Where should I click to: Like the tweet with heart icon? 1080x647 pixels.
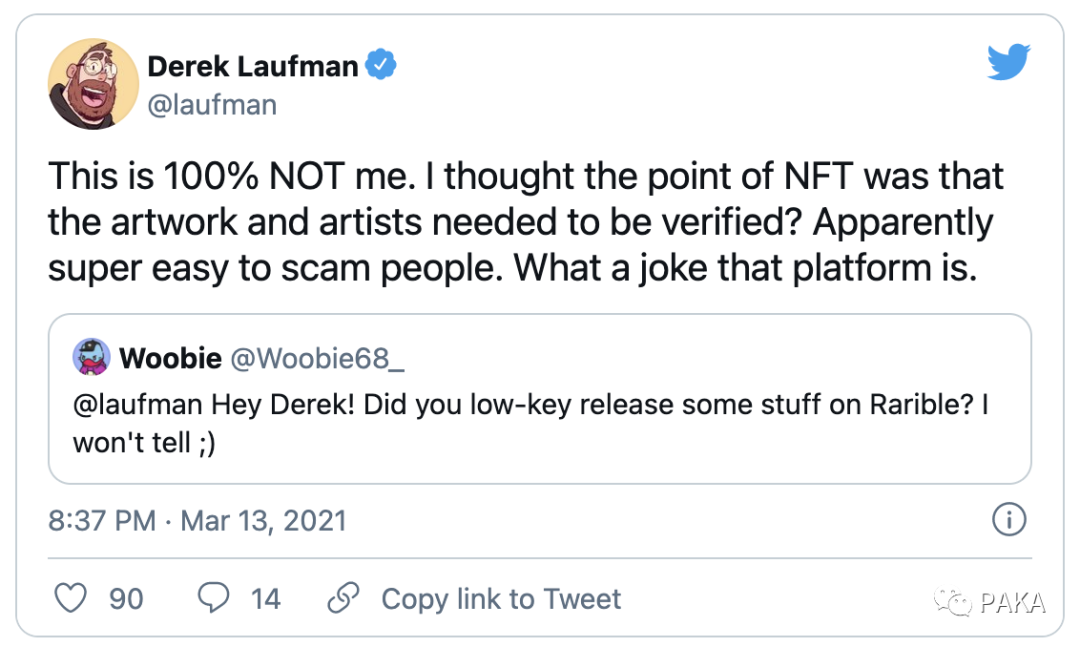pyautogui.click(x=70, y=599)
